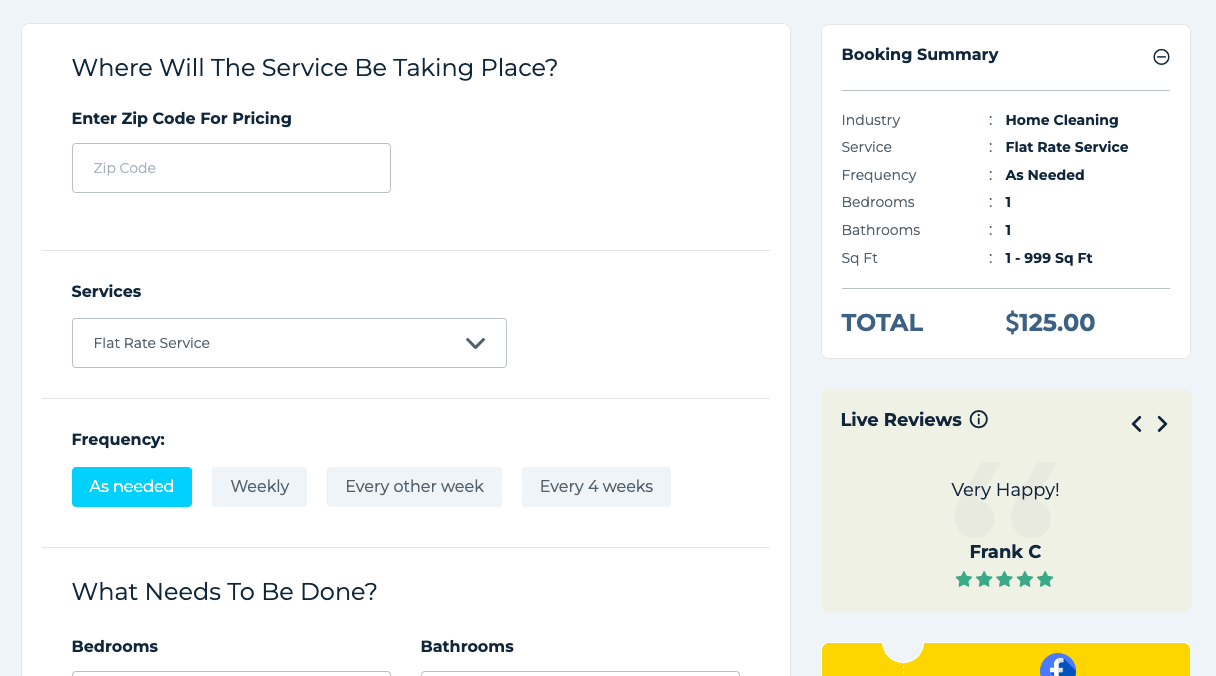Collapse the Booking Summary panel

1161,57
